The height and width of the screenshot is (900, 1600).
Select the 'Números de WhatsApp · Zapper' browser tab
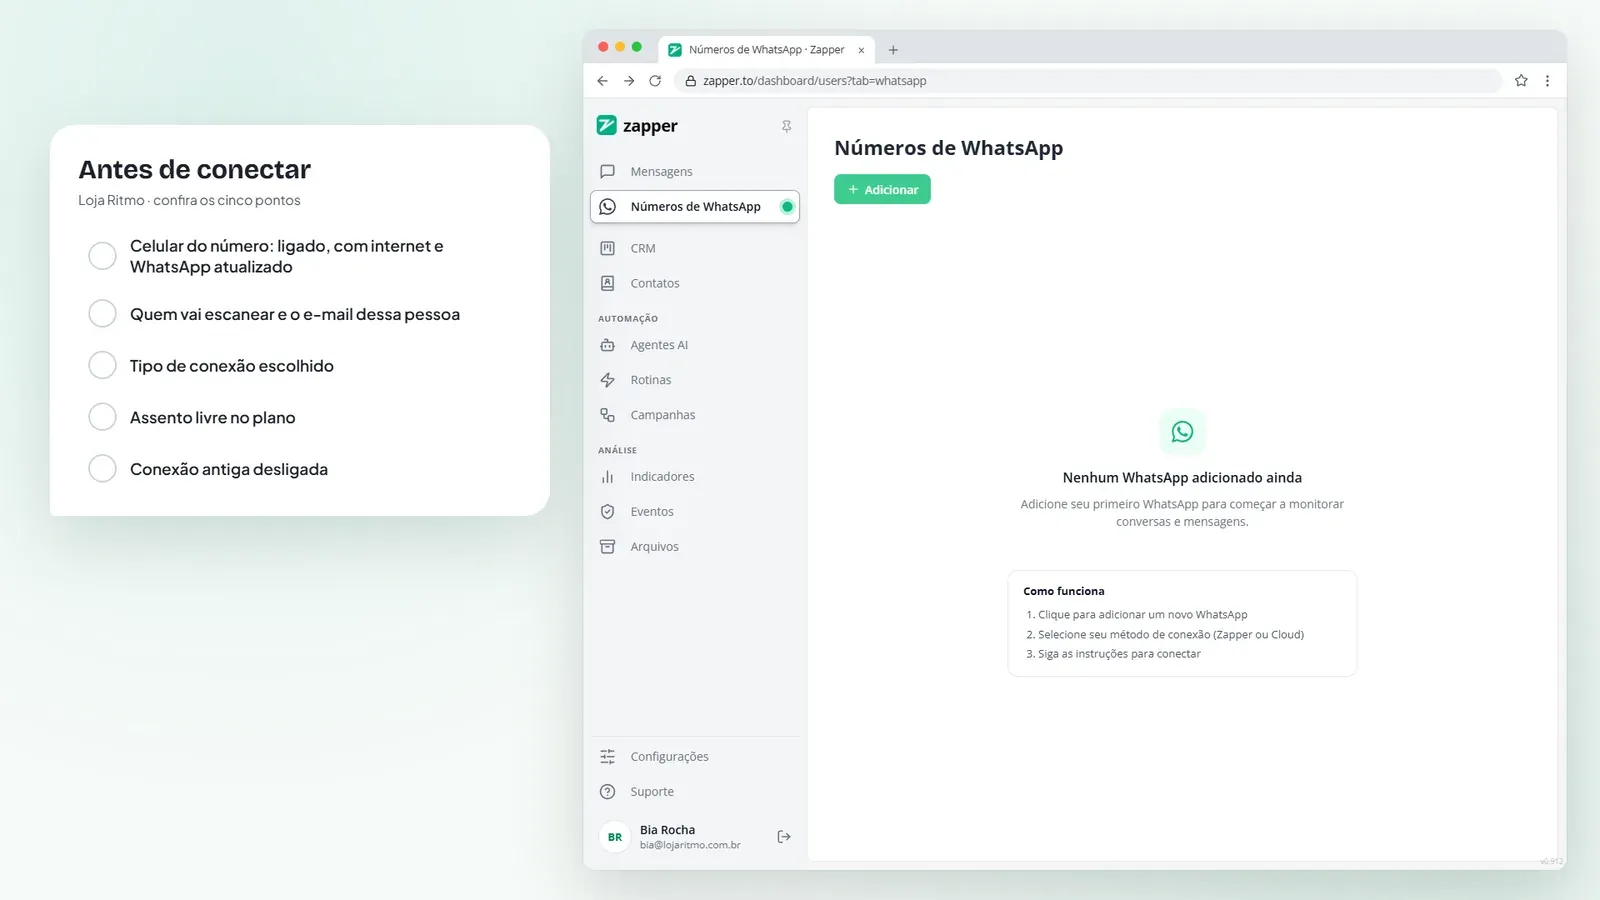(766, 50)
